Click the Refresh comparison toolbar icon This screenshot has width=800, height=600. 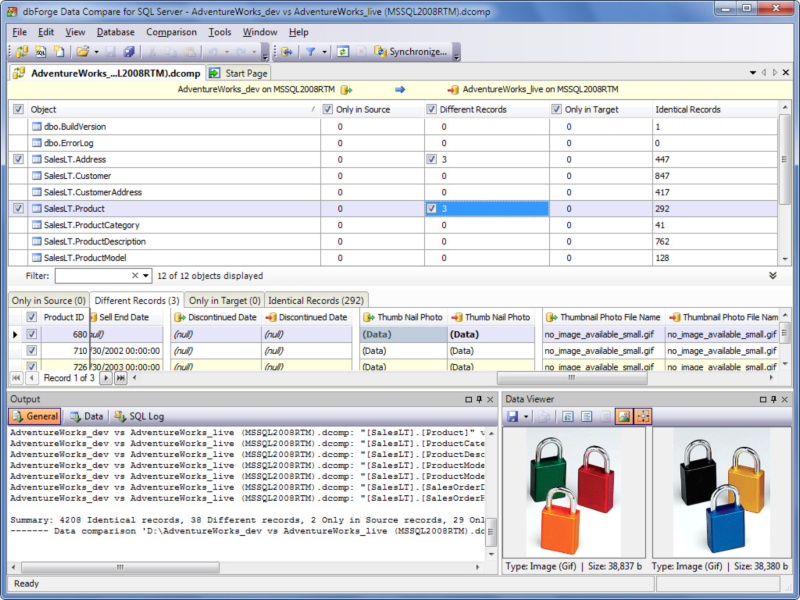point(343,52)
